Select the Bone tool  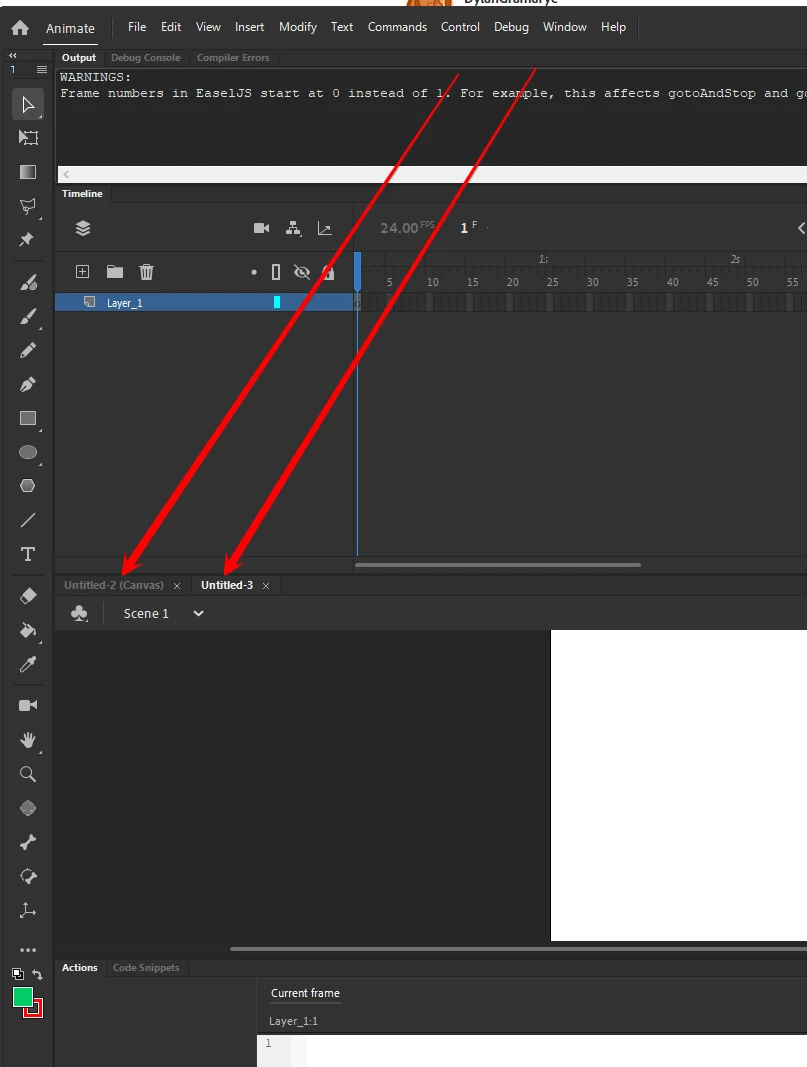coord(28,842)
